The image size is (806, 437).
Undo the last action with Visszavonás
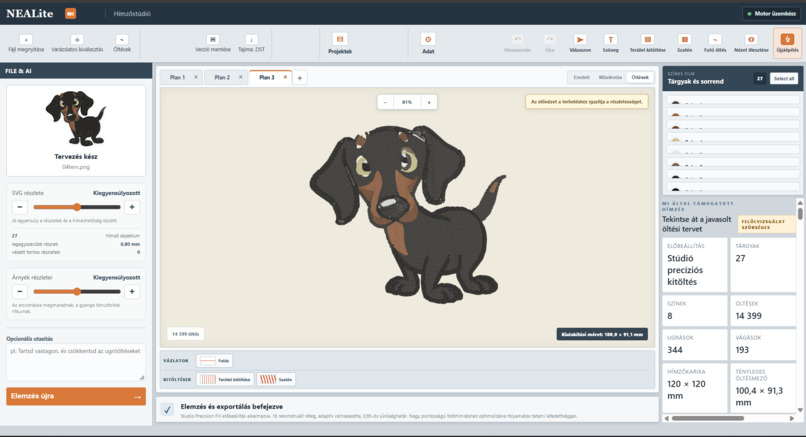point(517,44)
